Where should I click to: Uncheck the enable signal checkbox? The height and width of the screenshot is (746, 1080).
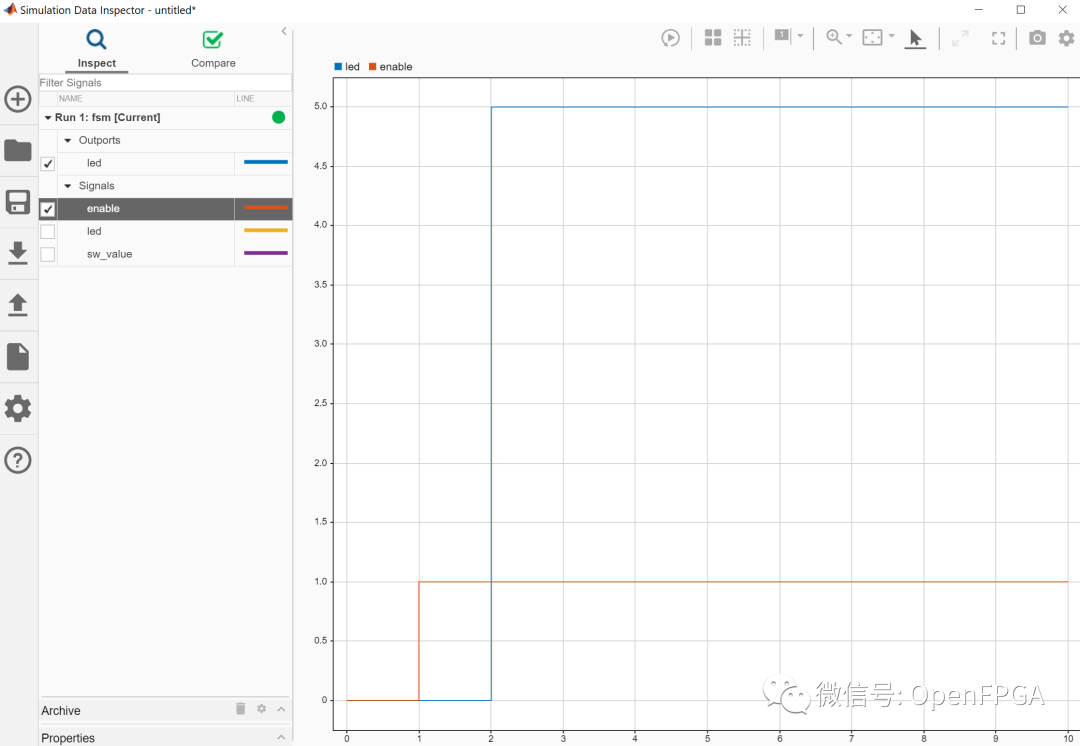[x=48, y=209]
